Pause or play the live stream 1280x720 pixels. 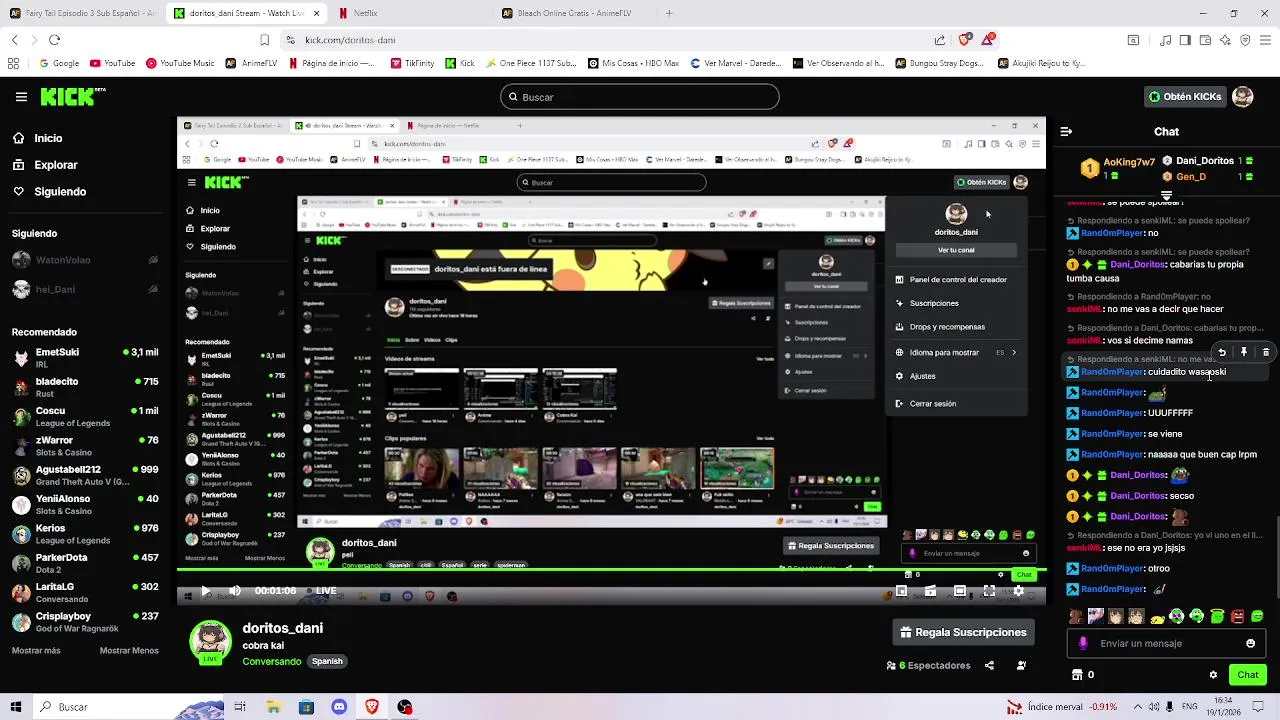[205, 591]
